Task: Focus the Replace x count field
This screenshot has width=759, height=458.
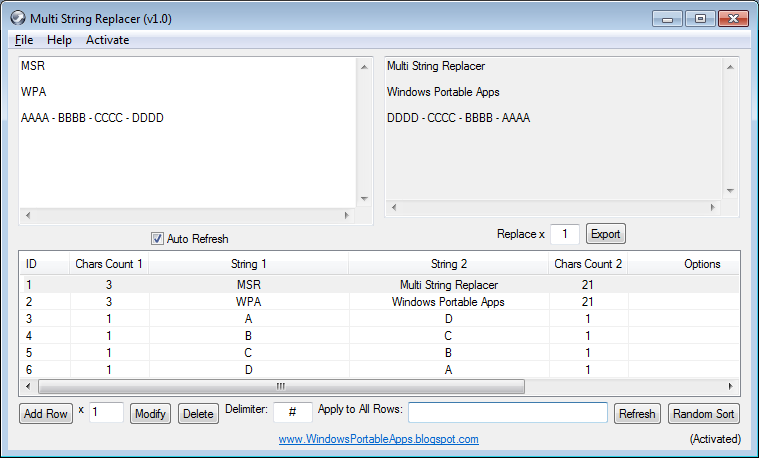Action: [565, 234]
